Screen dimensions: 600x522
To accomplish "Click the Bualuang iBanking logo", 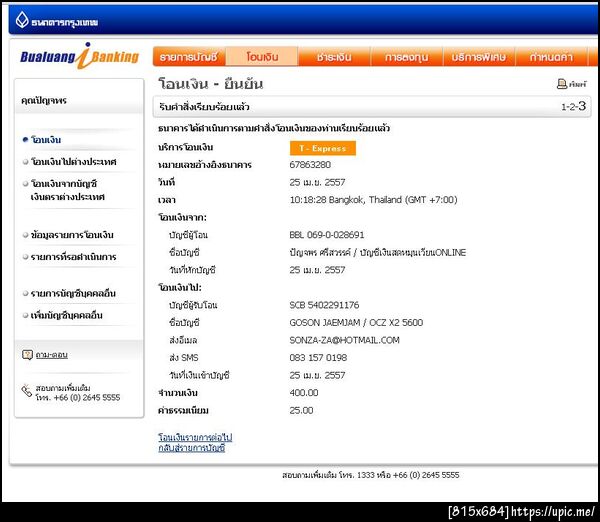I will coord(80,56).
